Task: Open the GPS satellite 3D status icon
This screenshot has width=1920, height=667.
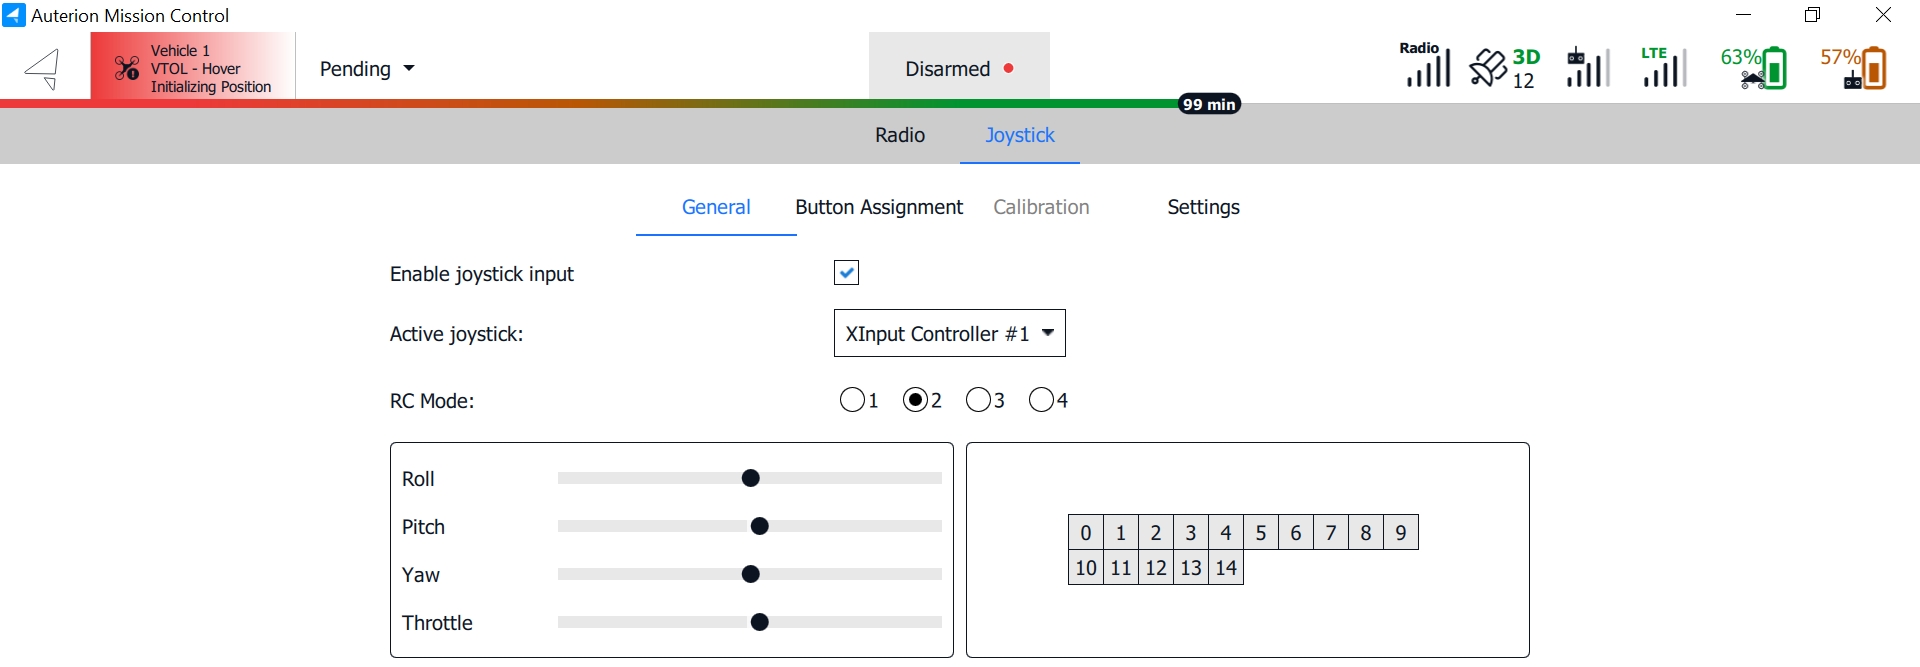Action: click(x=1504, y=68)
